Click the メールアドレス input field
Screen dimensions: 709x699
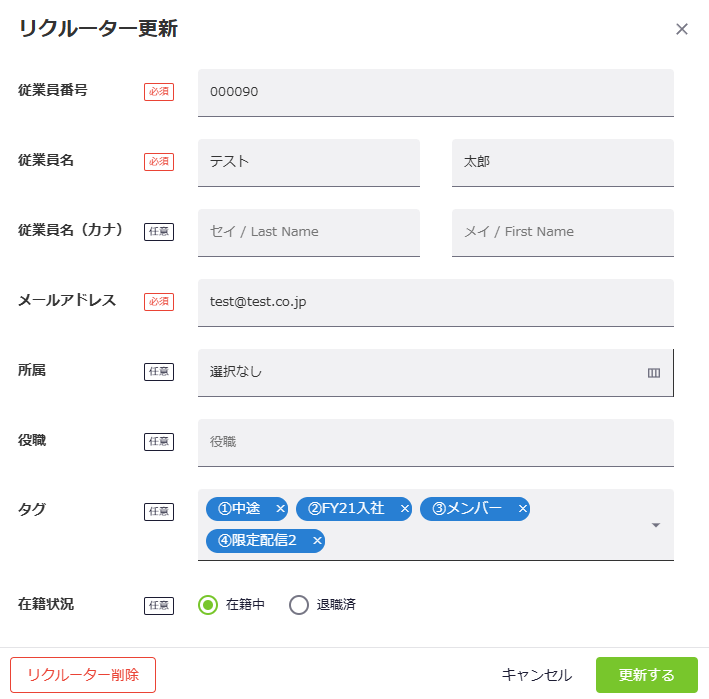click(x=435, y=302)
